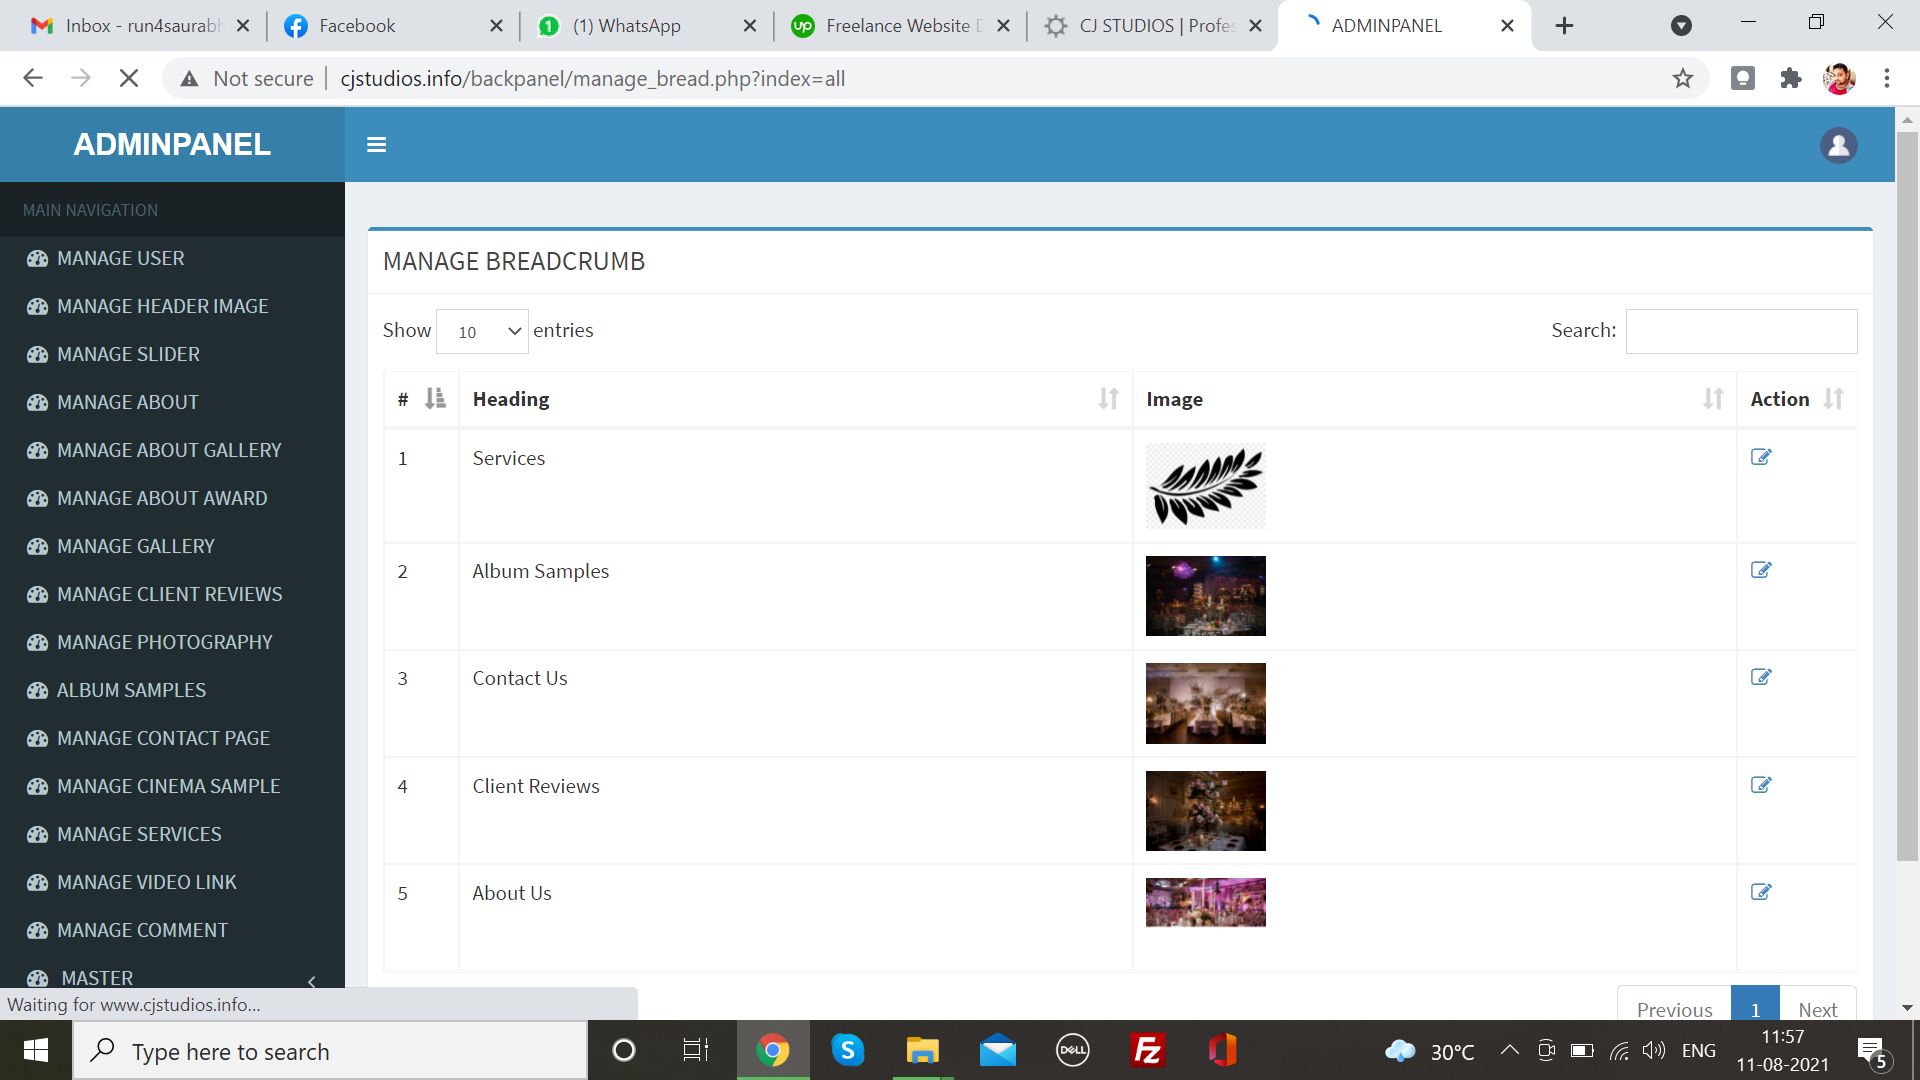Screen dimensions: 1920x1080
Task: Open the entries-per-page dropdown
Action: (482, 331)
